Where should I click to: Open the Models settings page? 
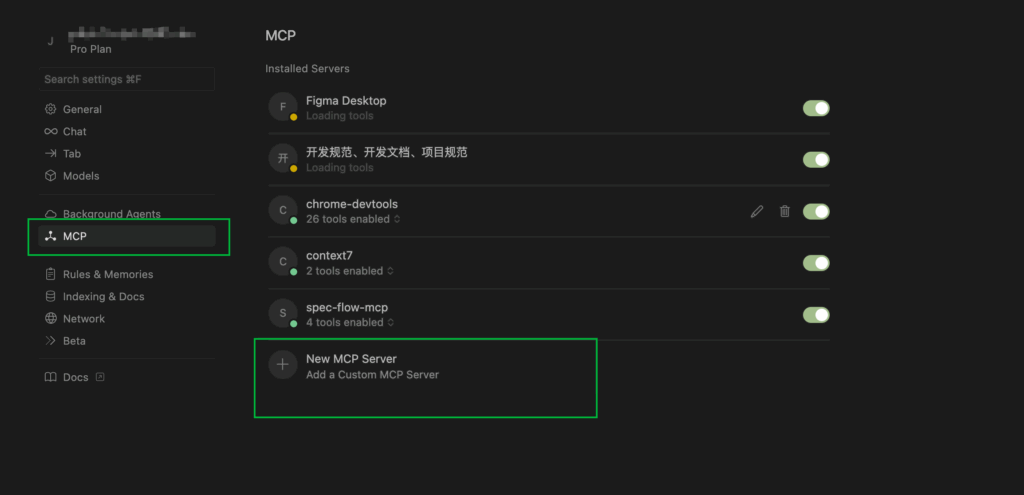81,176
